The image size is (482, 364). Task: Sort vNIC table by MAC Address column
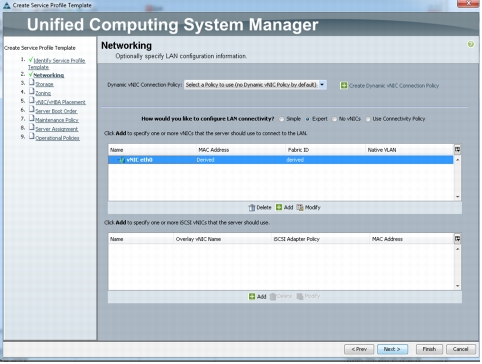(241, 150)
